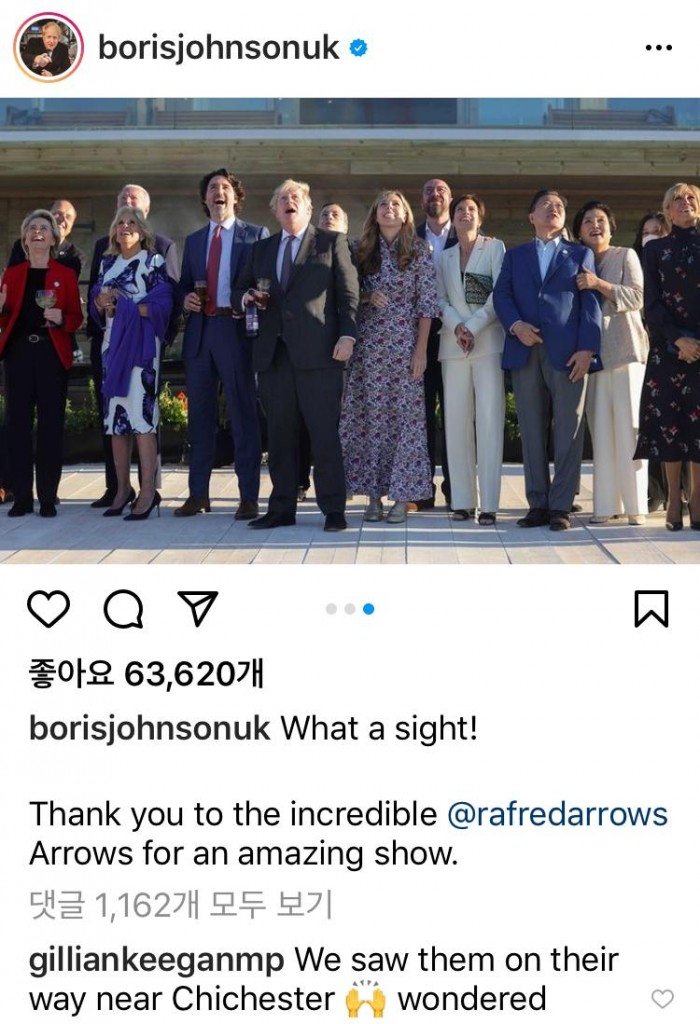
Task: Like the post with the heart icon
Action: (x=48, y=609)
